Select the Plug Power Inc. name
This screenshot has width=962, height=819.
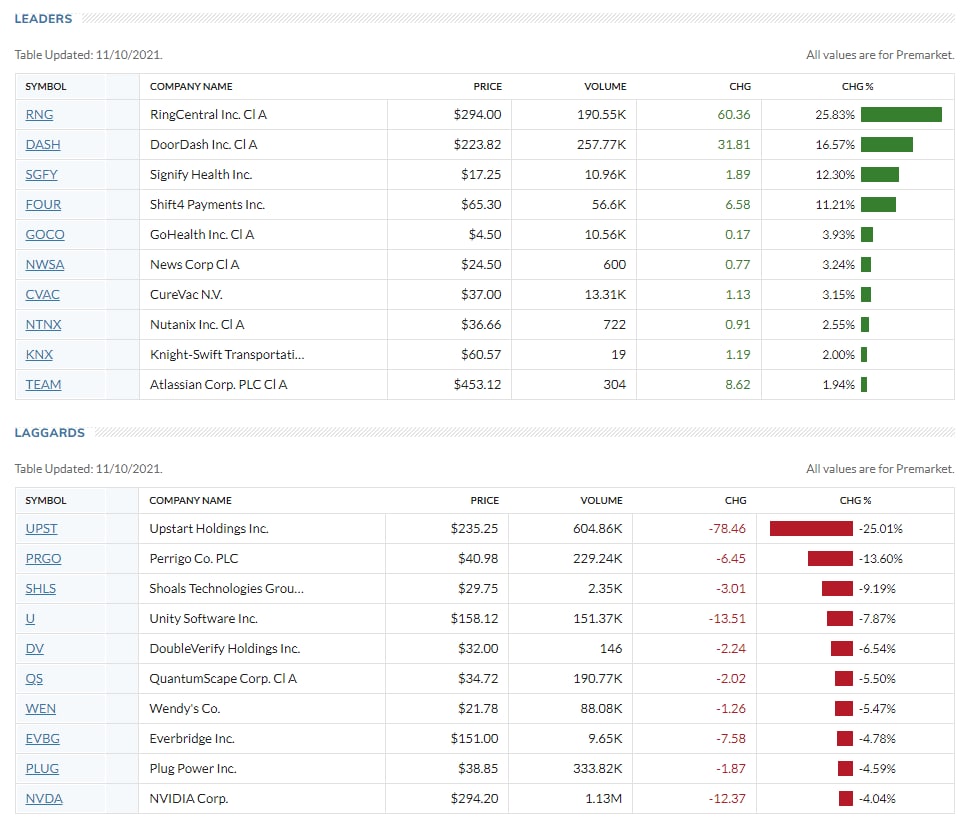click(x=193, y=769)
